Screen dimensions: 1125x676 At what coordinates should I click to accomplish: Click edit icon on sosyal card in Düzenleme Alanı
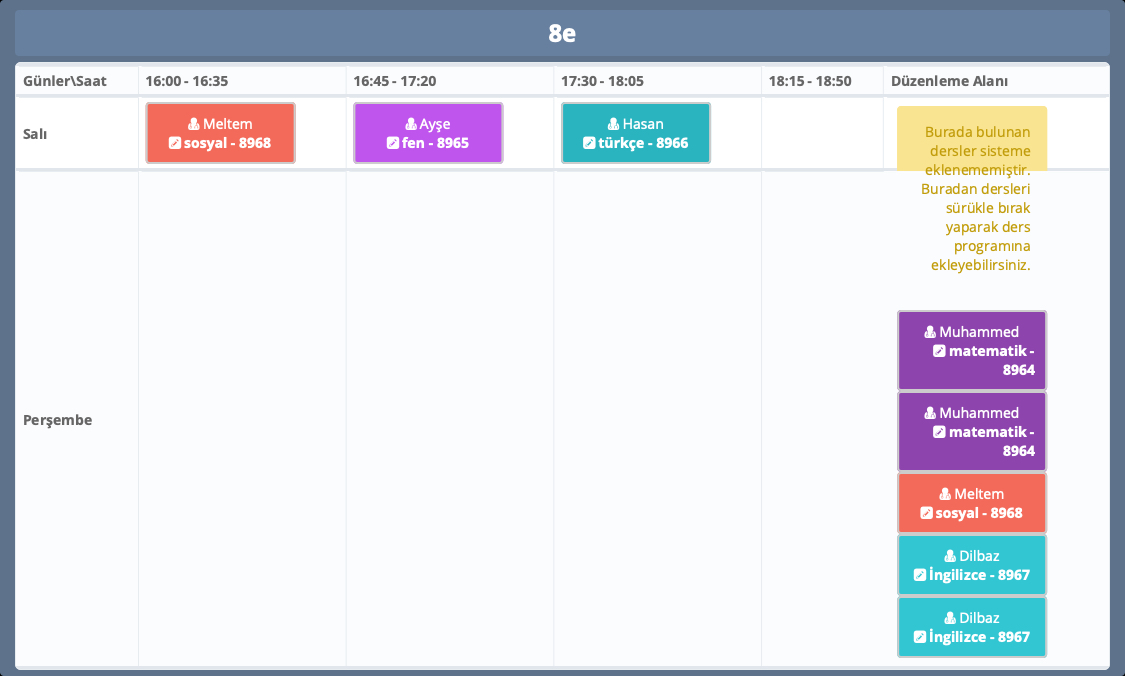[926, 513]
